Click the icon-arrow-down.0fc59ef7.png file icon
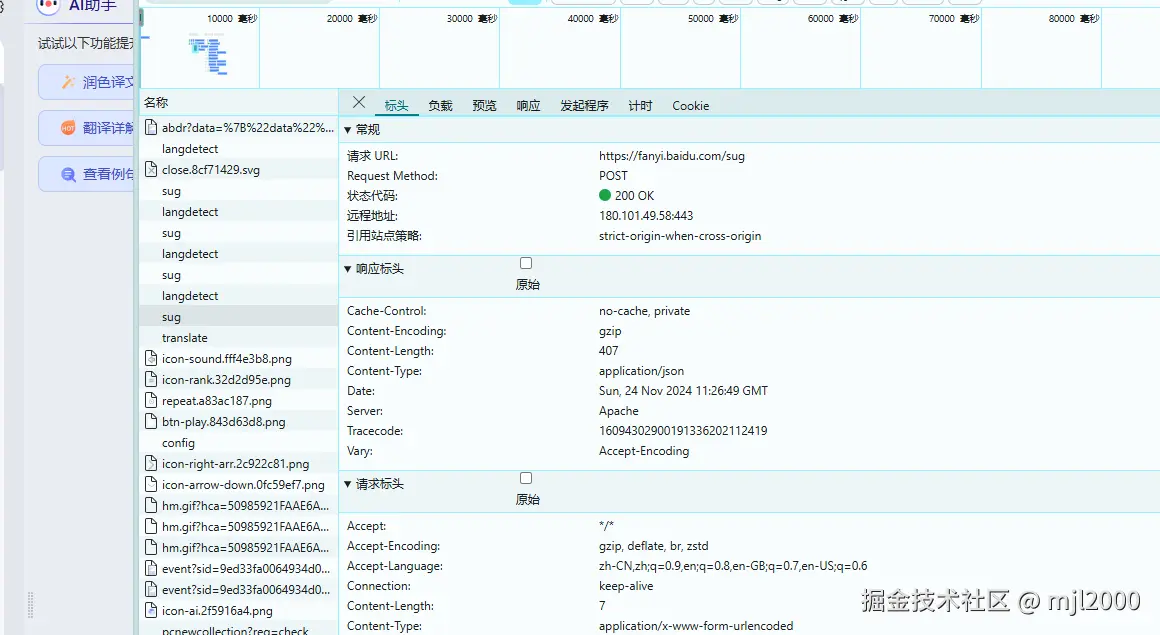1160x635 pixels. tap(151, 485)
